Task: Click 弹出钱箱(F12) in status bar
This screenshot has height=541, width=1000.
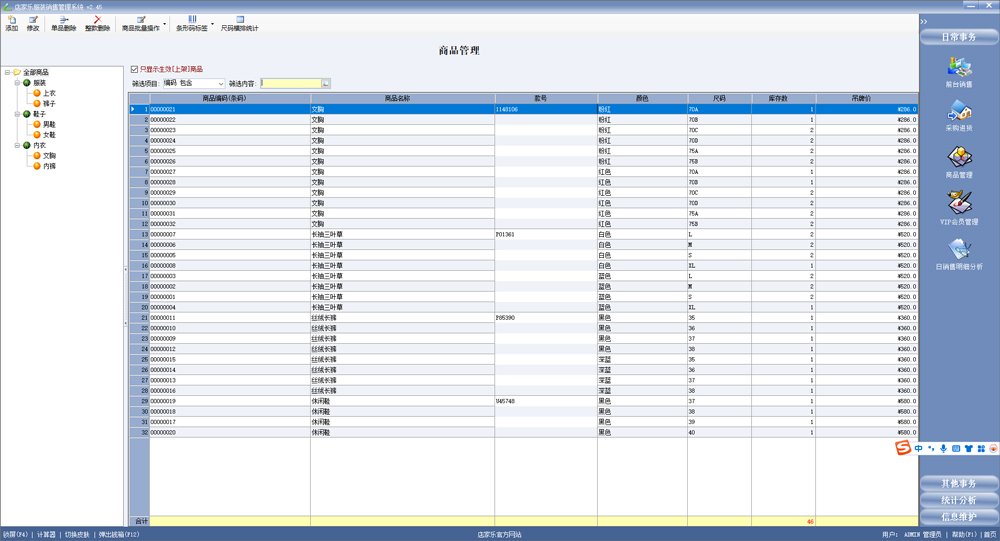Action: (x=119, y=535)
